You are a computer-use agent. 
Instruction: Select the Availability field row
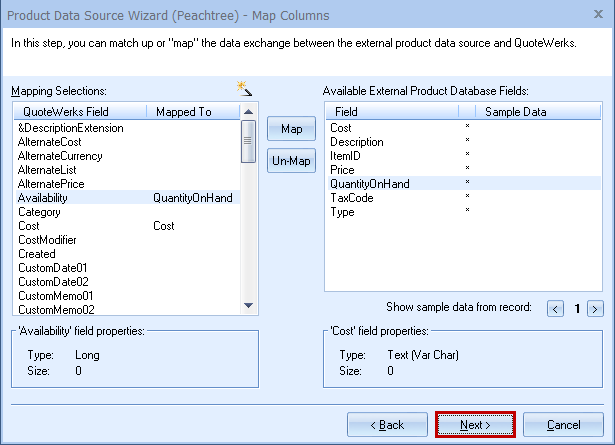coord(127,198)
